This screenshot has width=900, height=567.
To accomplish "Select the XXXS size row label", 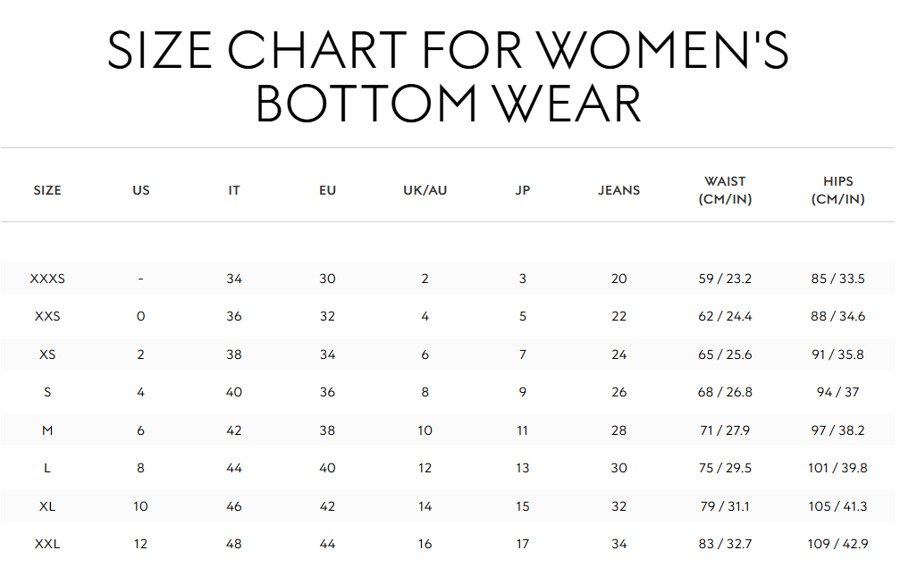I will (47, 279).
